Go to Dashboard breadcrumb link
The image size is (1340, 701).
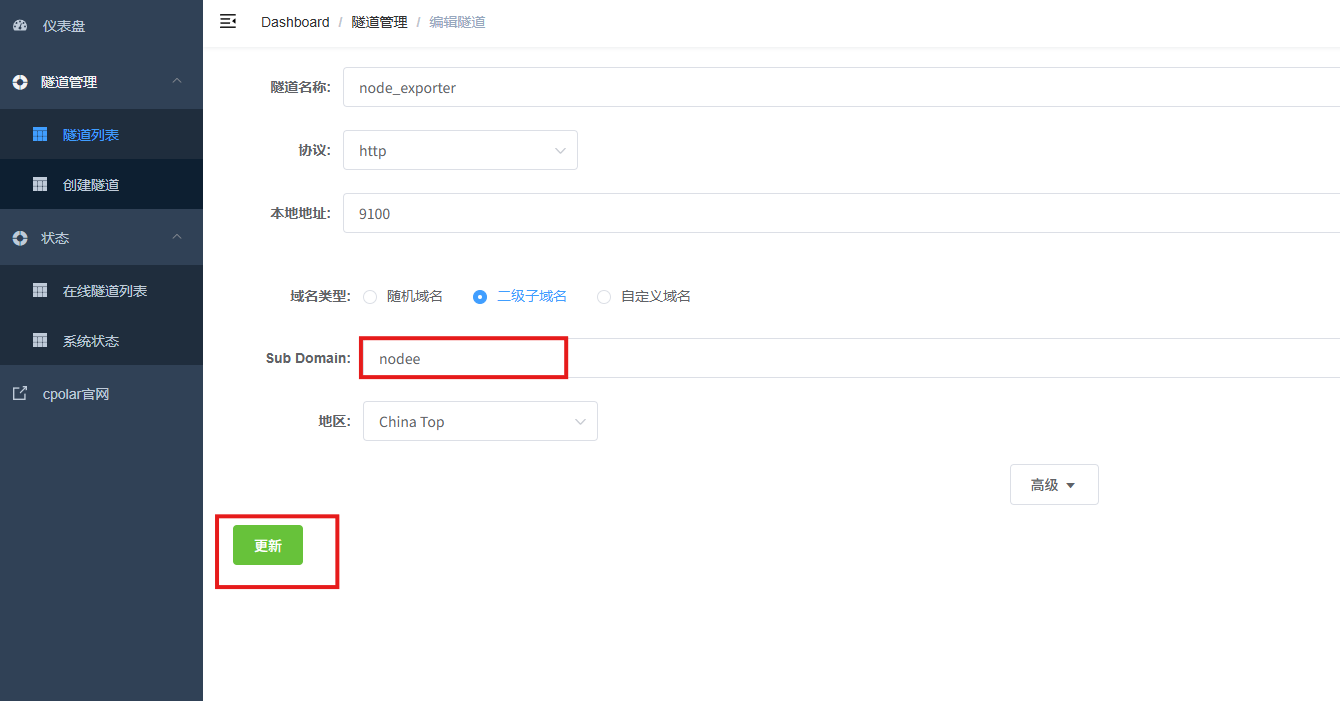(x=295, y=22)
